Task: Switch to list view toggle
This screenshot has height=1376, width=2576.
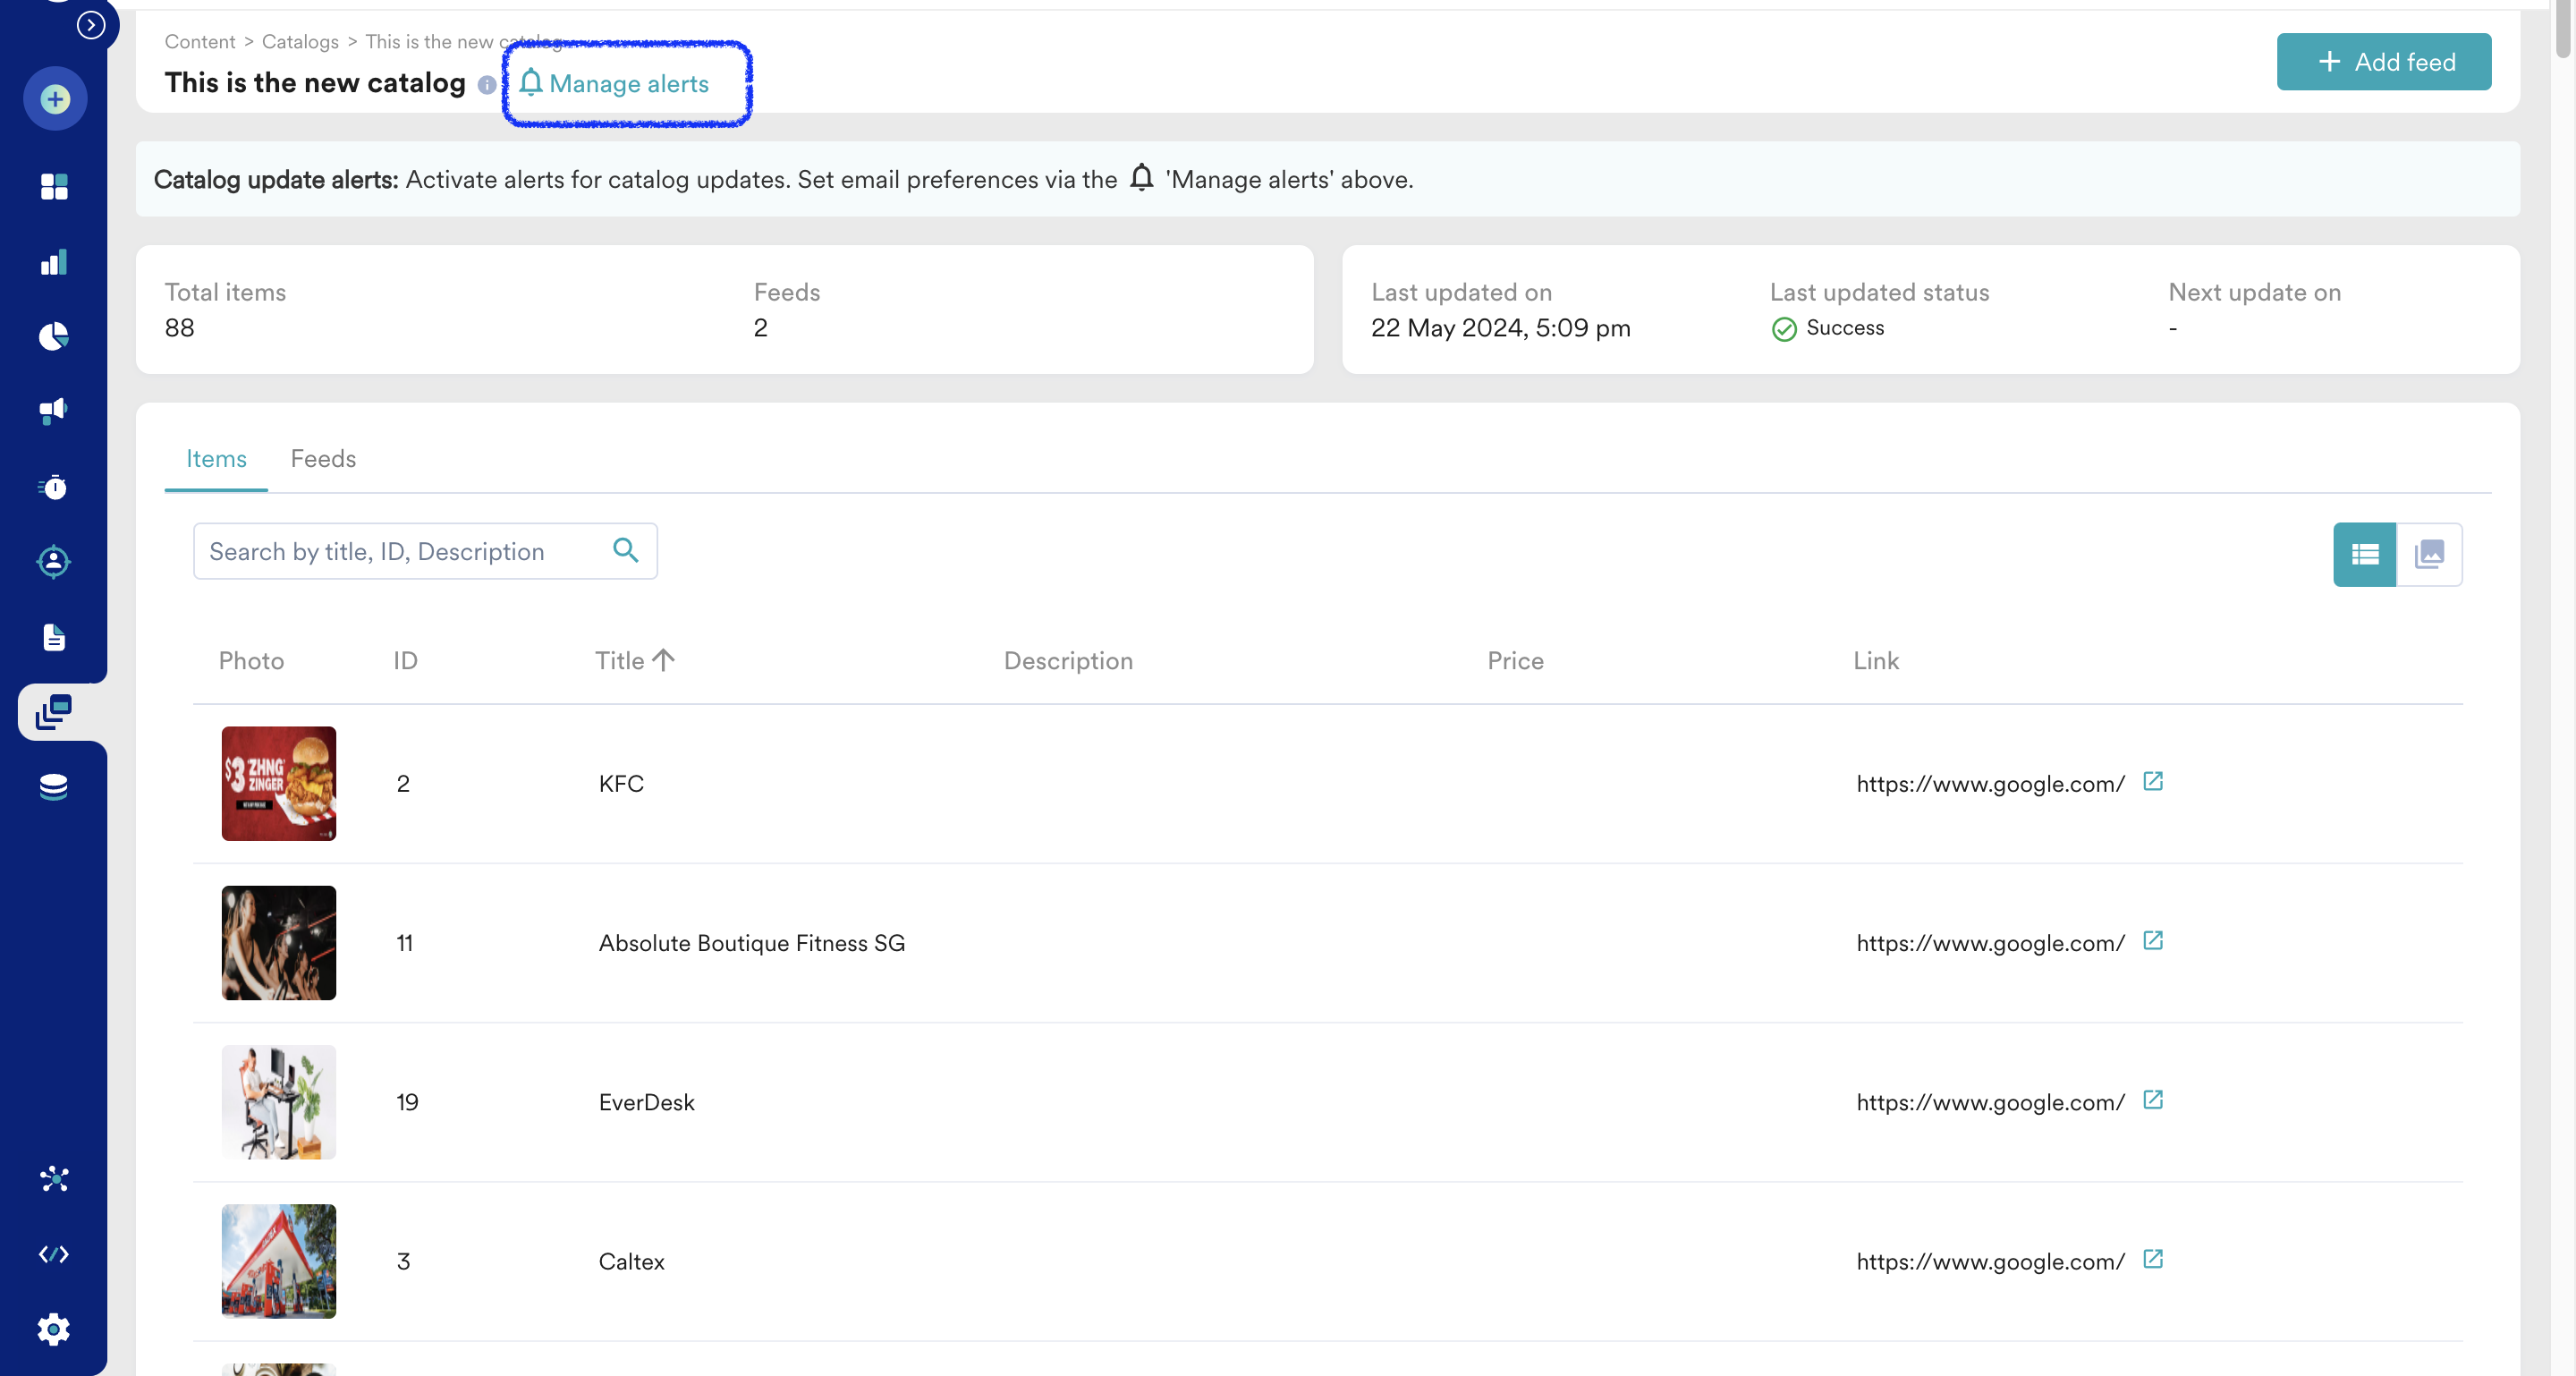Action: point(2364,554)
